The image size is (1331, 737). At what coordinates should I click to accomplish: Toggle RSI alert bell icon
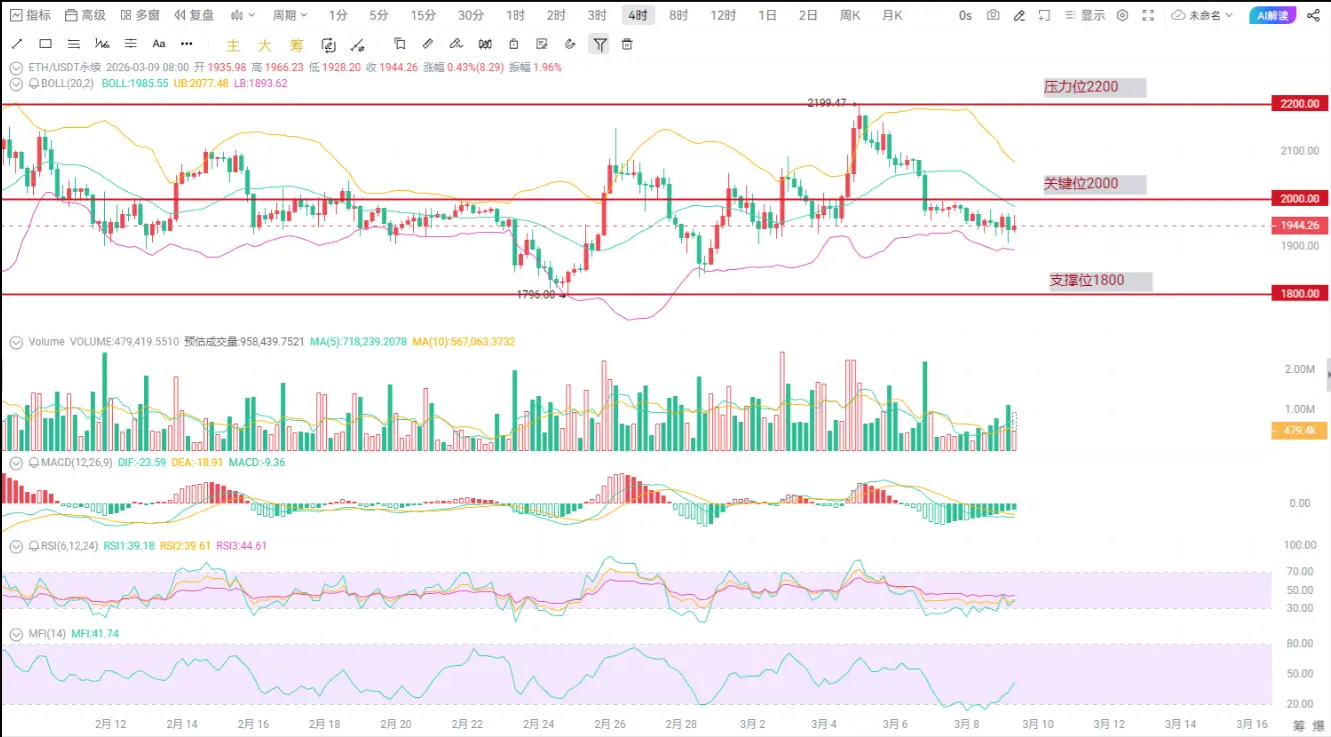pyautogui.click(x=33, y=546)
